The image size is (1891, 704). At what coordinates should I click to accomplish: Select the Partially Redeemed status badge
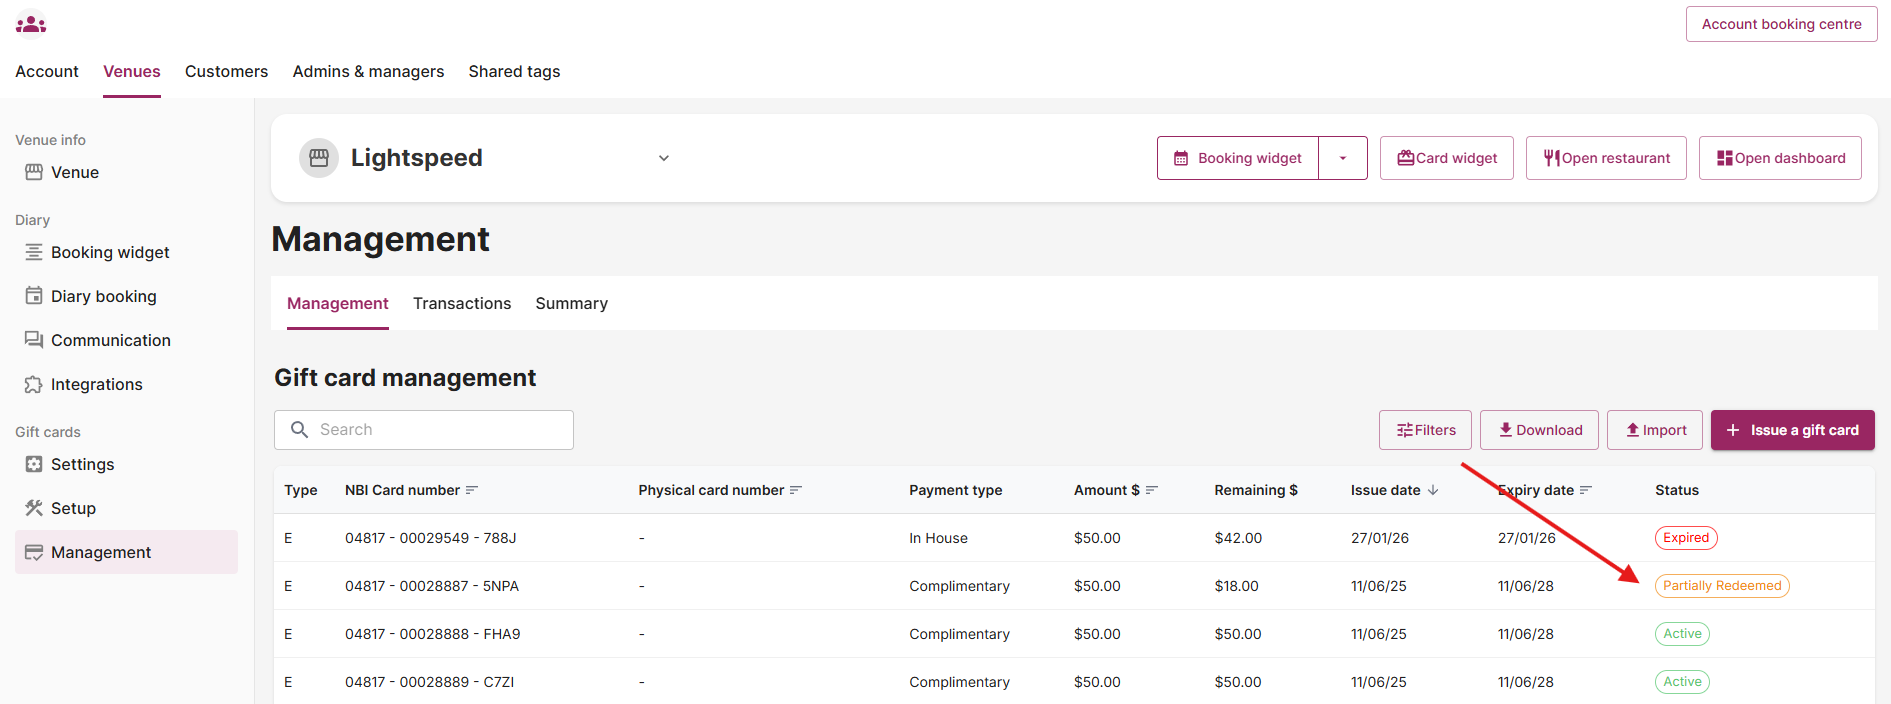coord(1721,586)
